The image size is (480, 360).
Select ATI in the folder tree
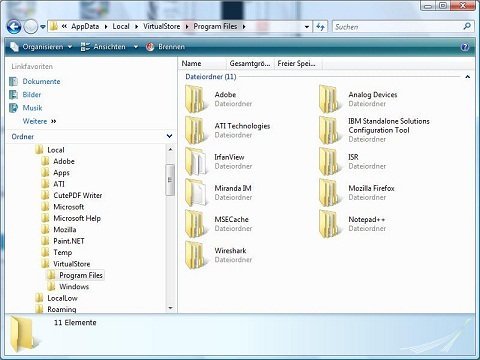pyautogui.click(x=59, y=184)
